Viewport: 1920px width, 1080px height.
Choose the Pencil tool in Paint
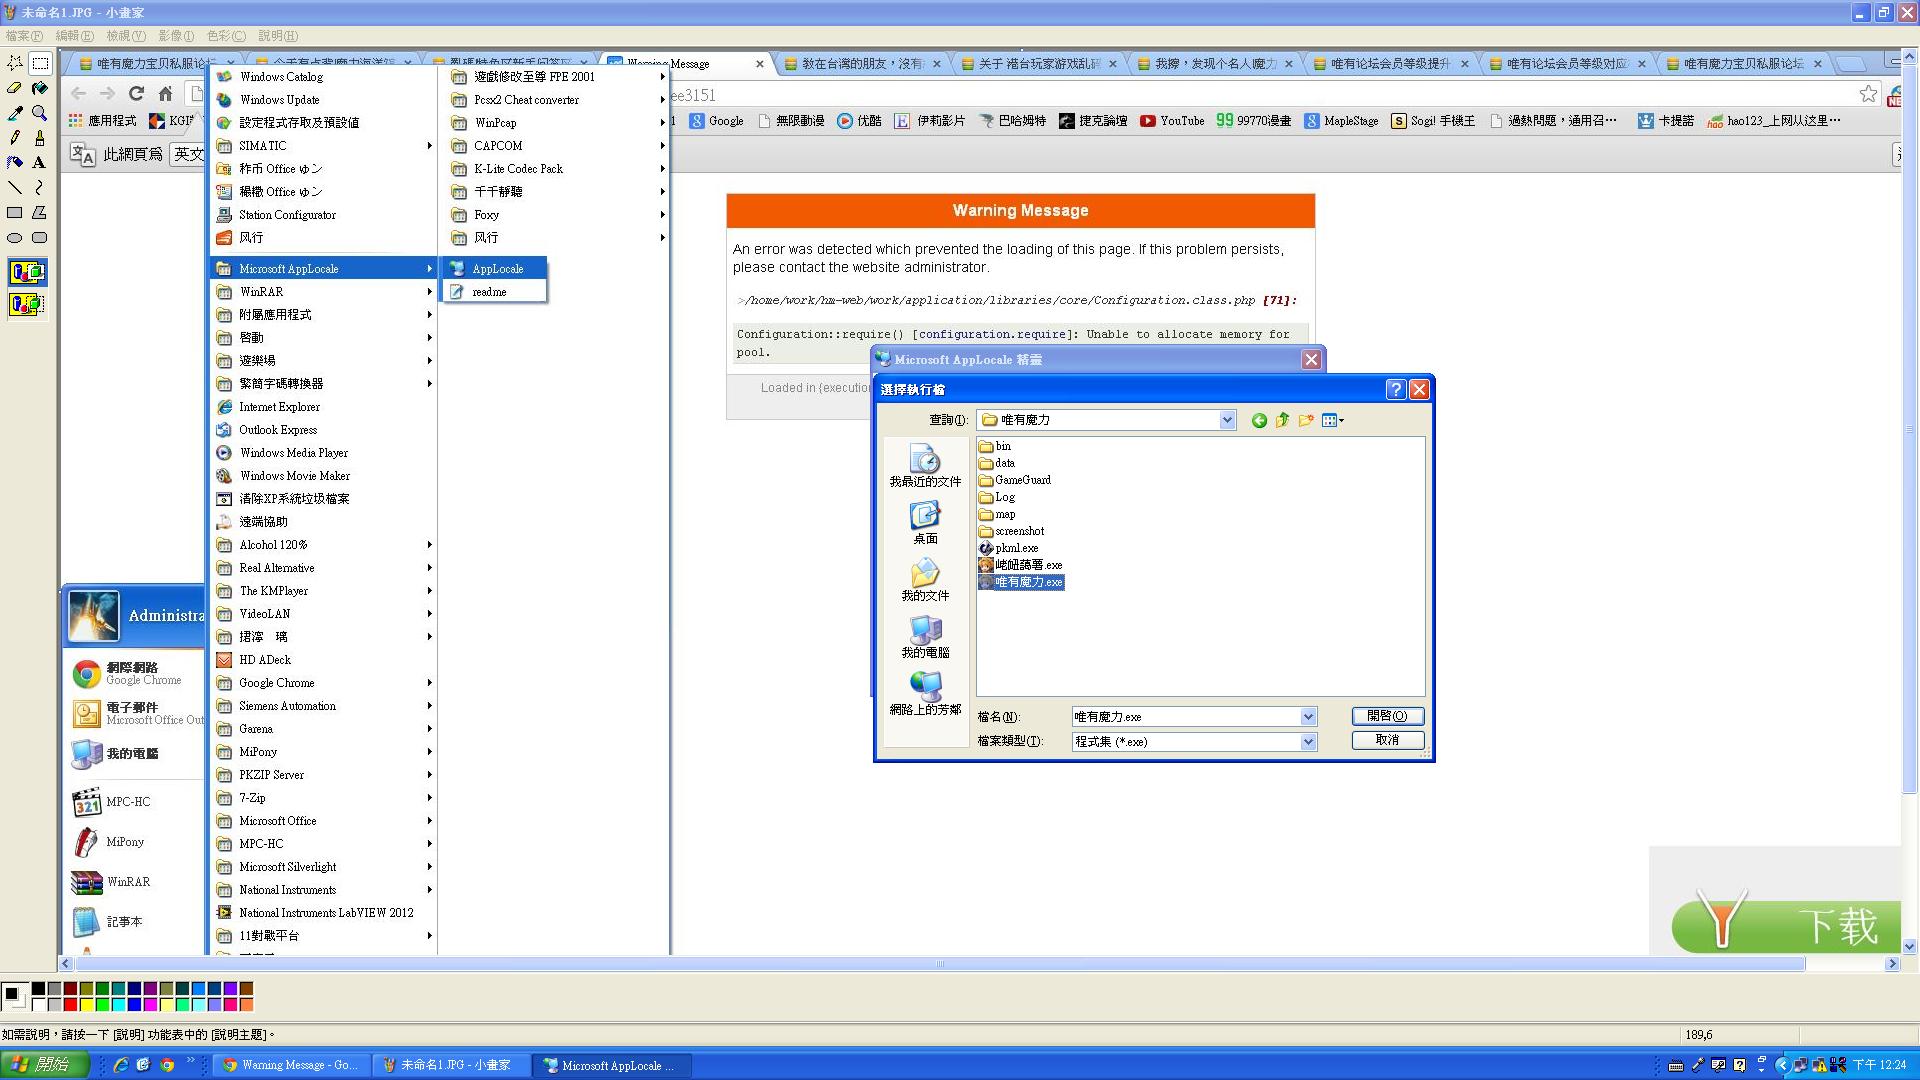pyautogui.click(x=15, y=138)
